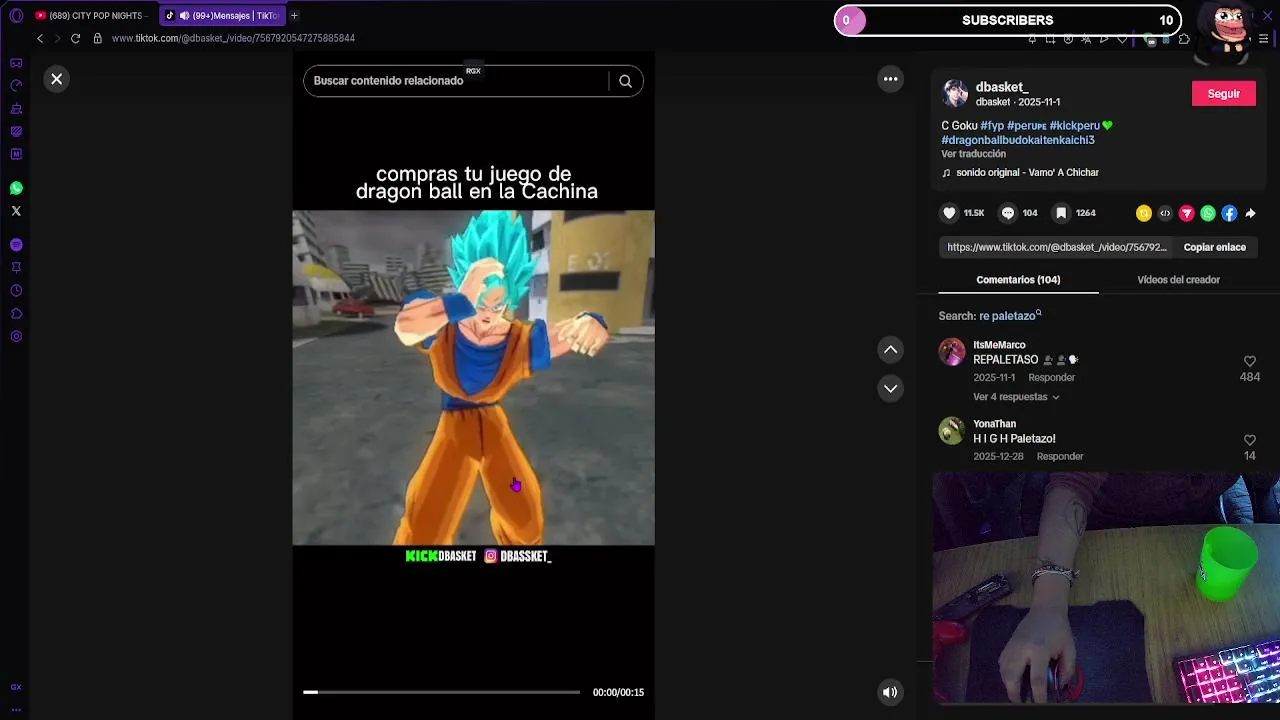Switch to Comentarios (104) tab
Image resolution: width=1280 pixels, height=720 pixels.
[1018, 280]
